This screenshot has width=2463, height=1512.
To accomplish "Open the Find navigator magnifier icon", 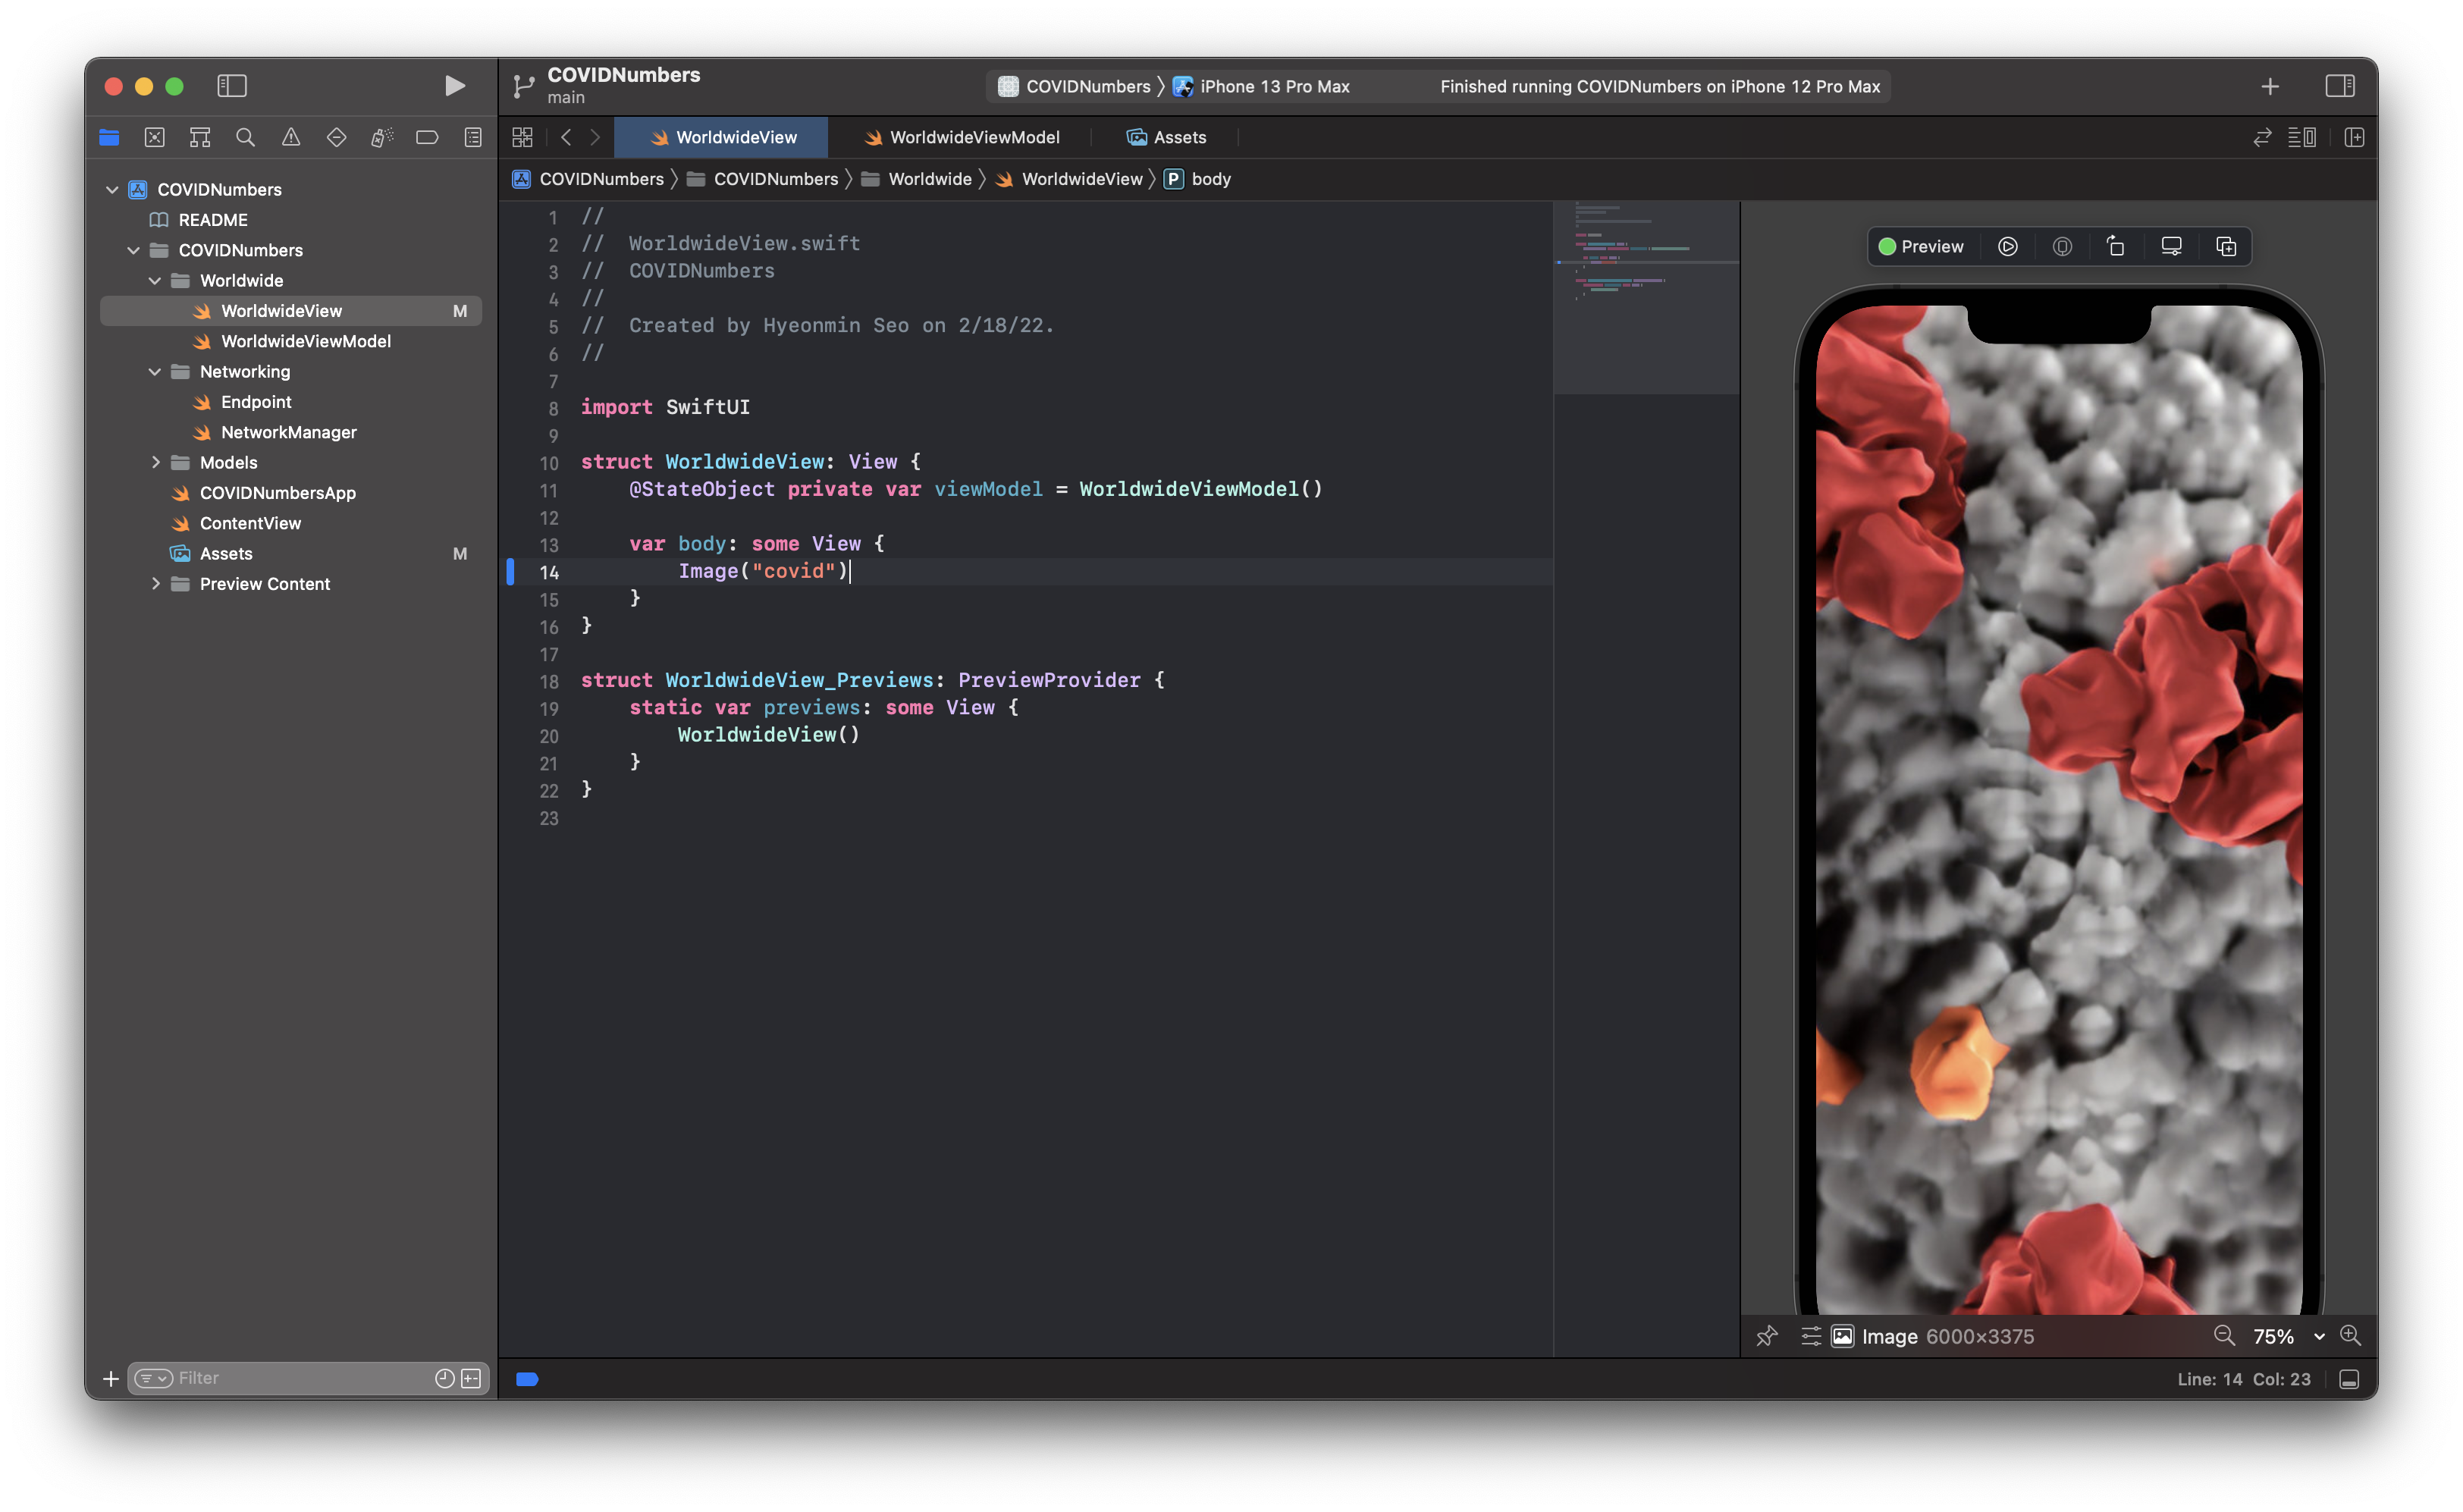I will (x=245, y=138).
